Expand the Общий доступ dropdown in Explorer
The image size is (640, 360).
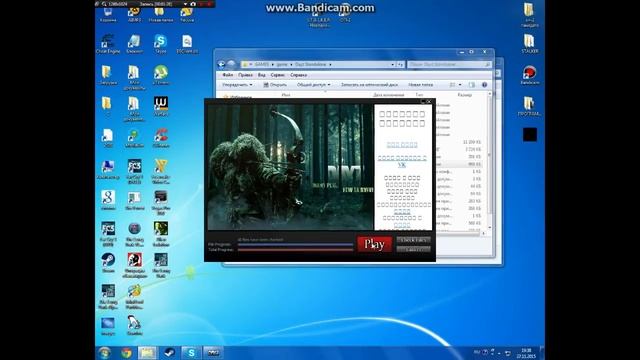313,85
